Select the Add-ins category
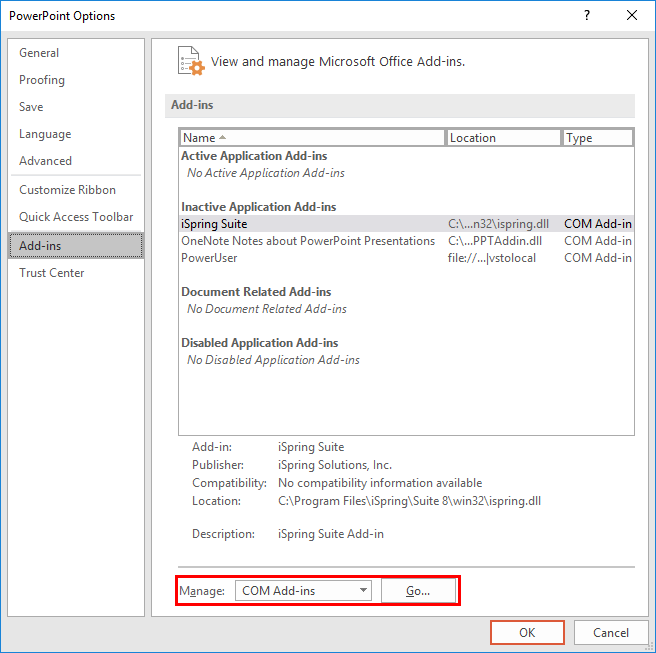656x653 pixels. click(x=76, y=246)
